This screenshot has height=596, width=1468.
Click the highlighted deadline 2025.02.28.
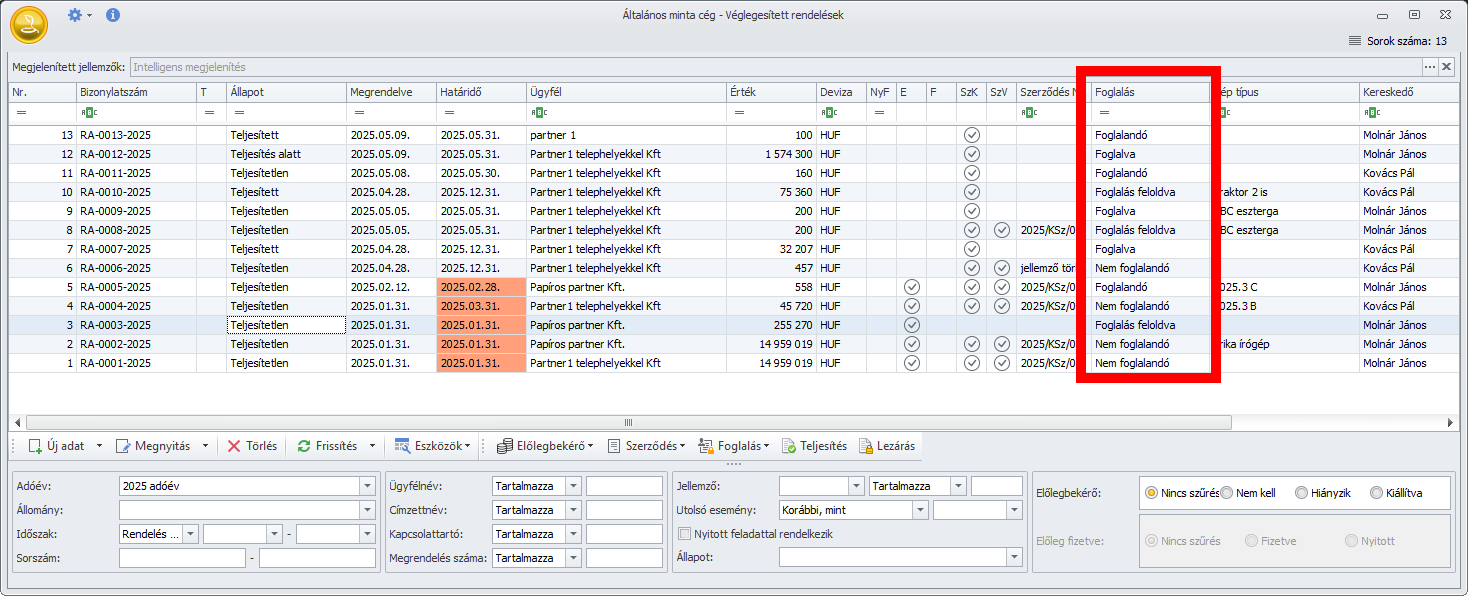coord(481,287)
